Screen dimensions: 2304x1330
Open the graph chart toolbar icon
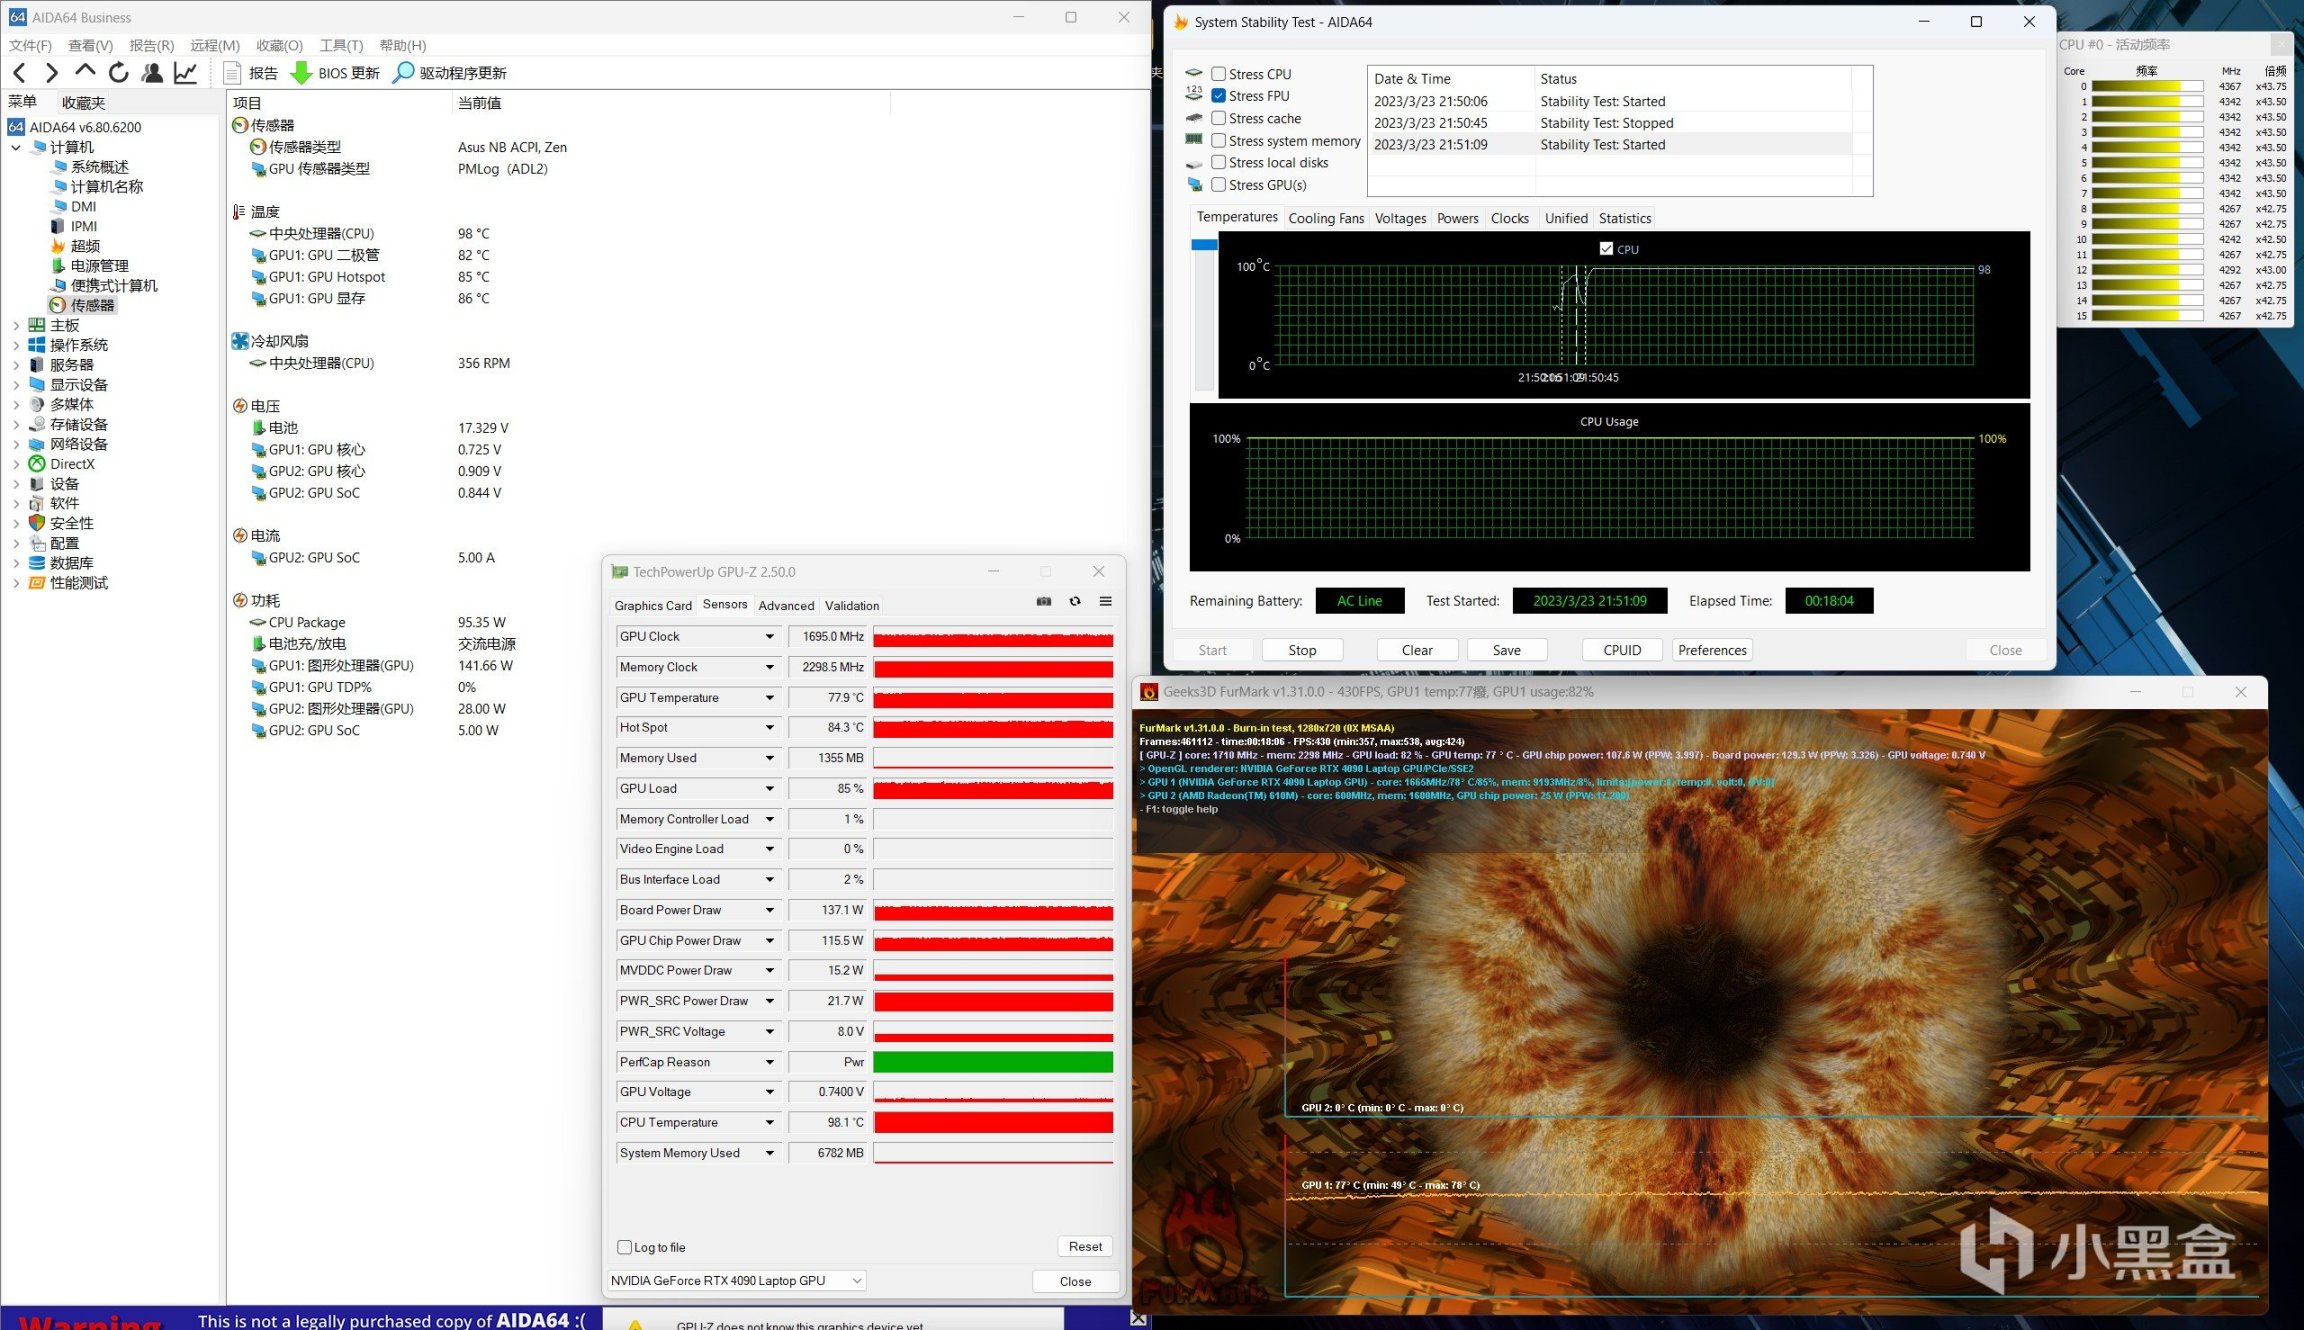click(x=186, y=72)
